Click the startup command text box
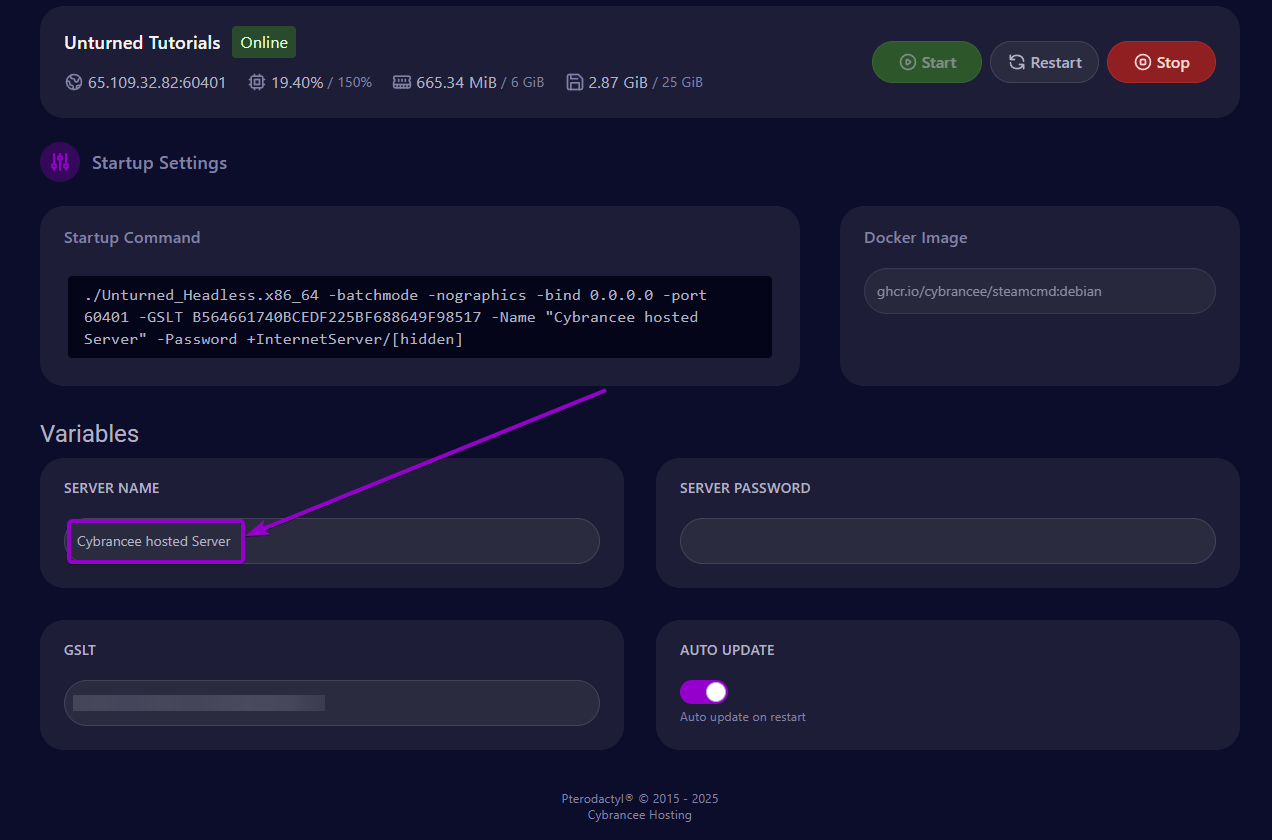 (420, 317)
